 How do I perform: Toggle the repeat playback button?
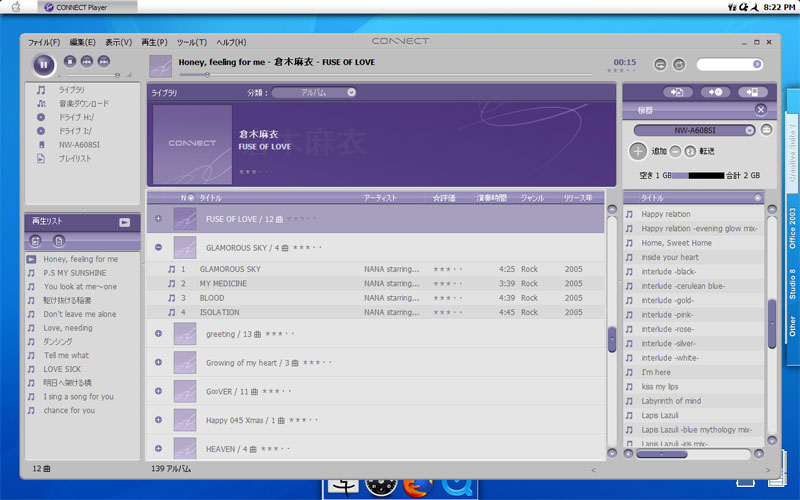(660, 65)
